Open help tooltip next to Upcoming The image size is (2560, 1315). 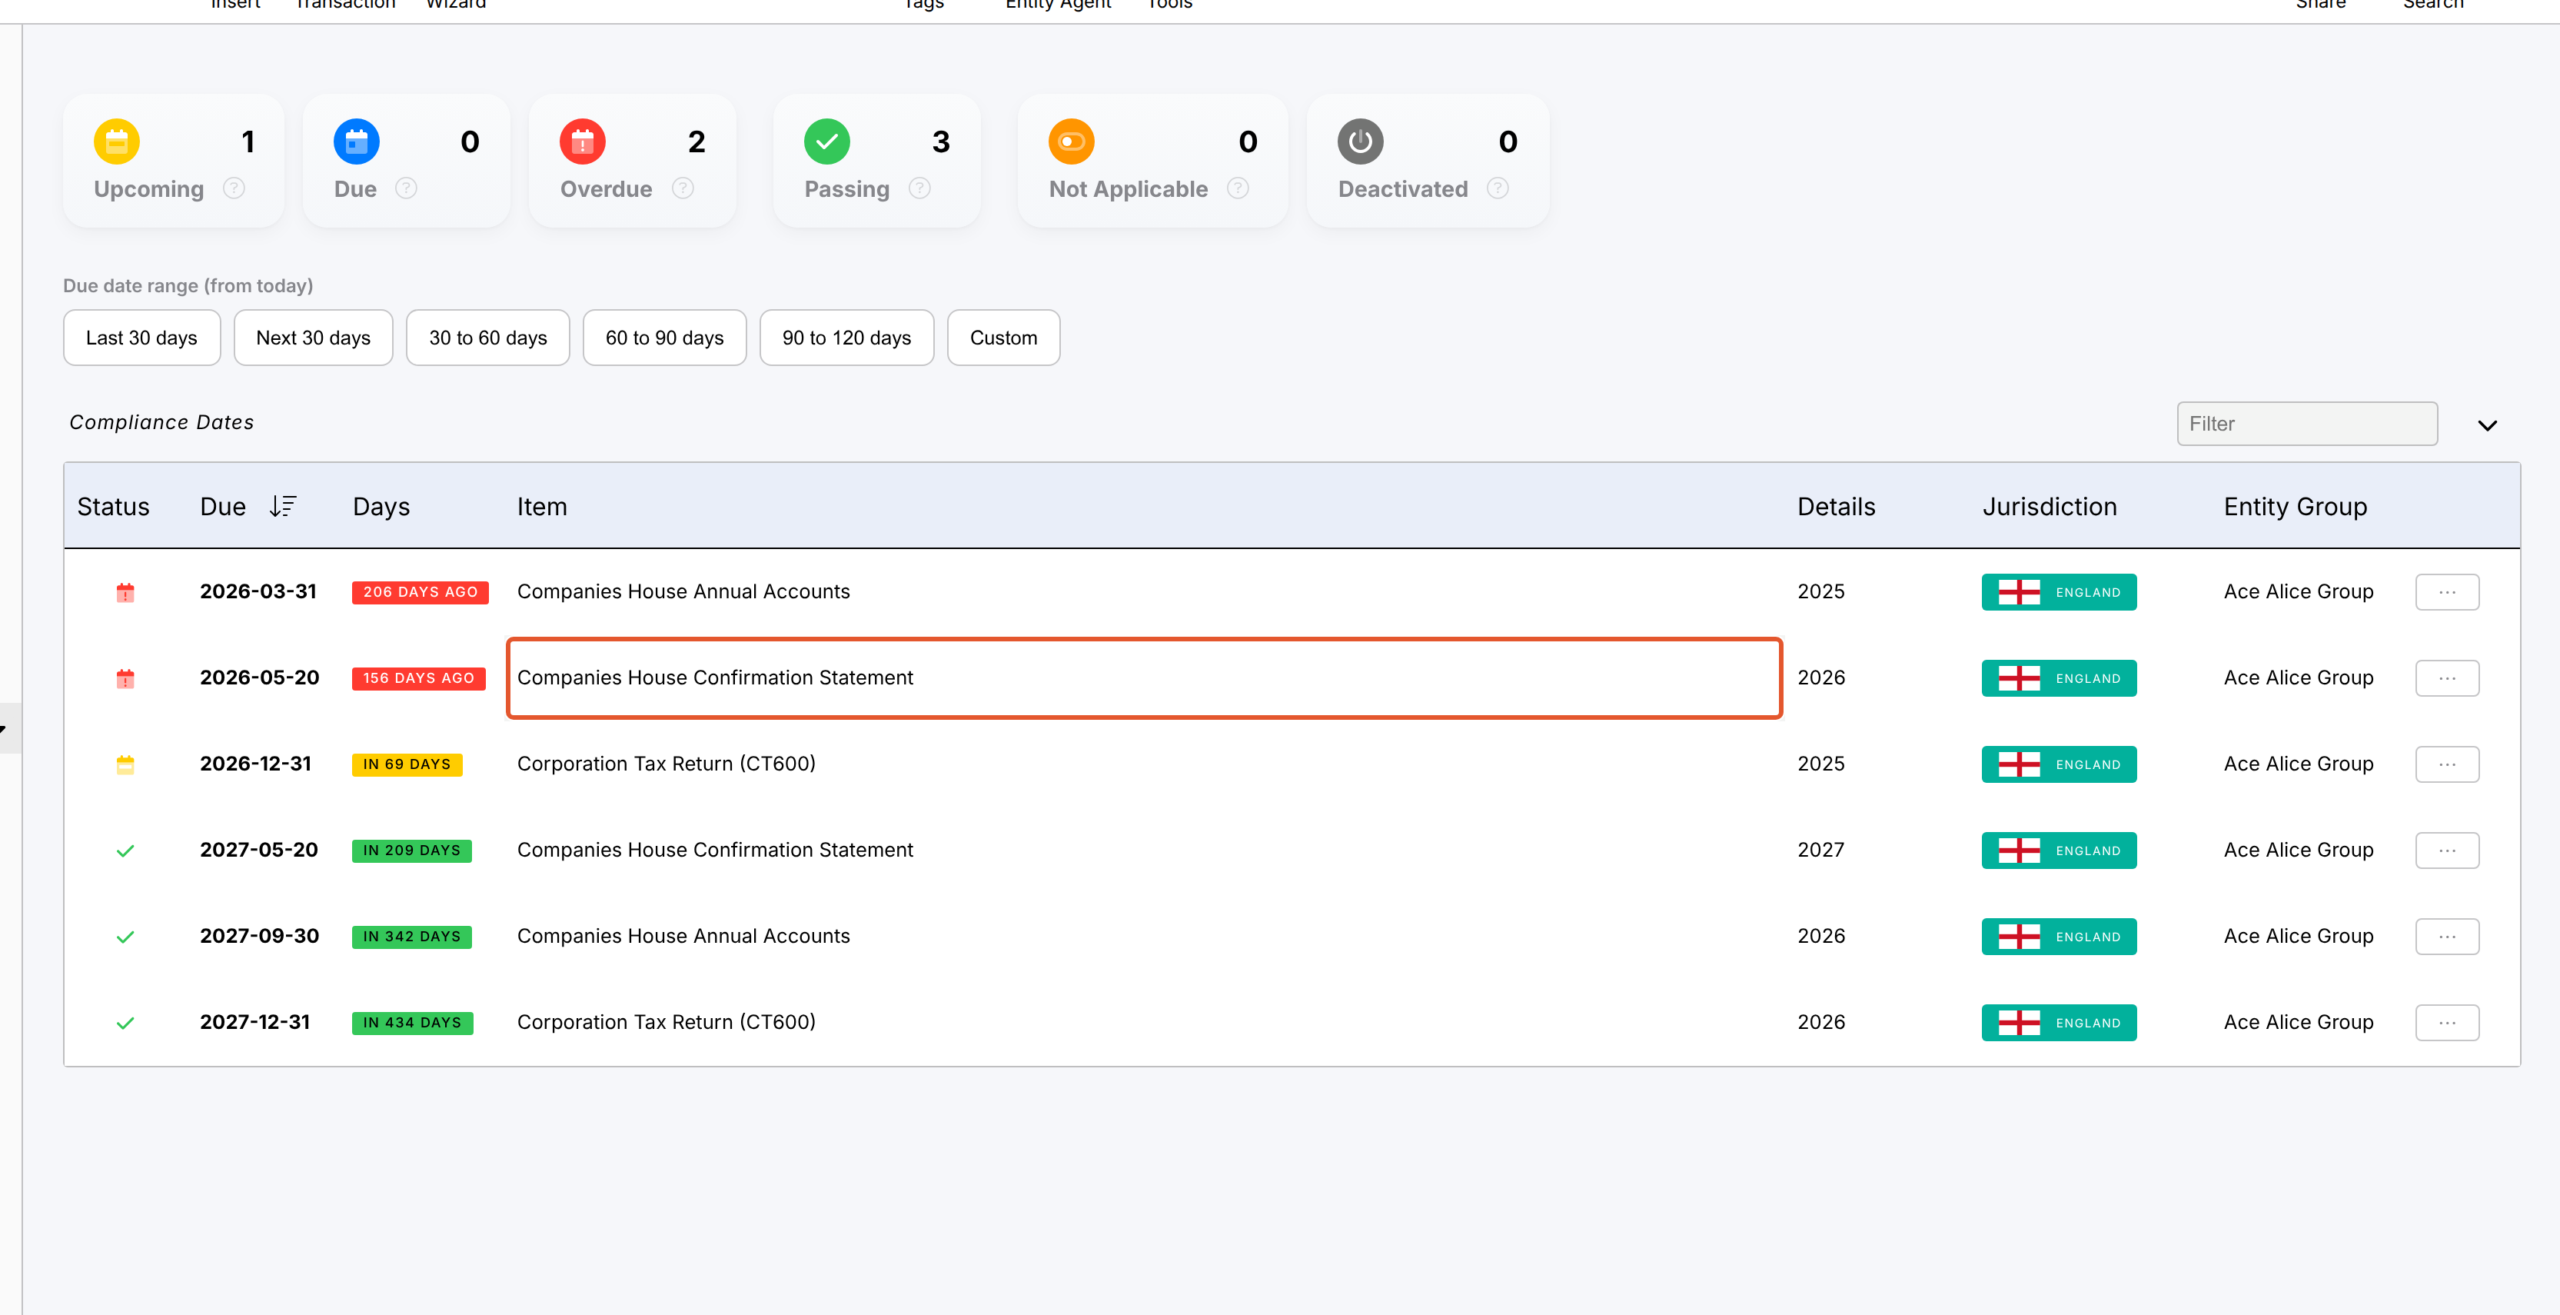point(234,188)
